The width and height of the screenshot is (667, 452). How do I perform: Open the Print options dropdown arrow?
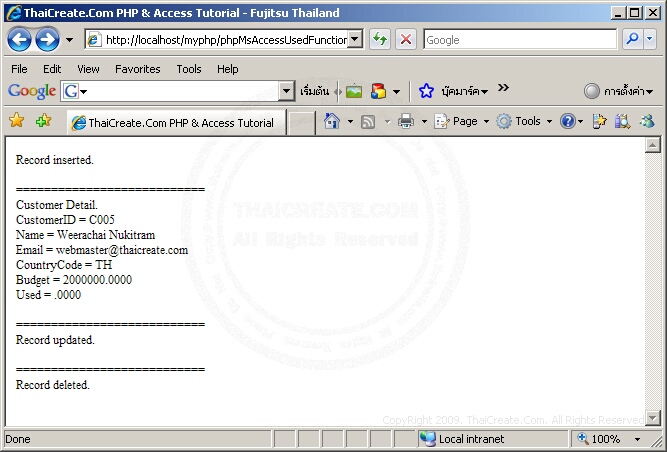click(424, 122)
